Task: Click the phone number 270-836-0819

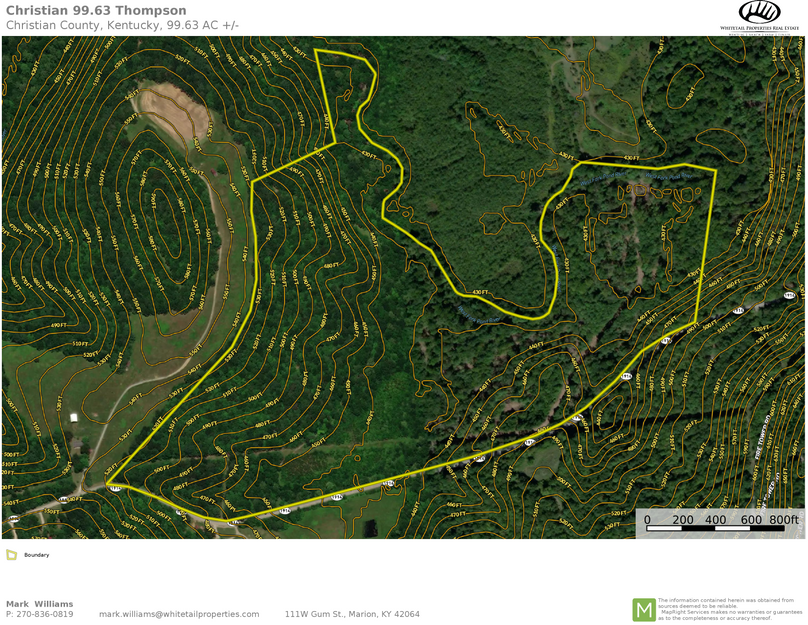Action: coord(46,614)
